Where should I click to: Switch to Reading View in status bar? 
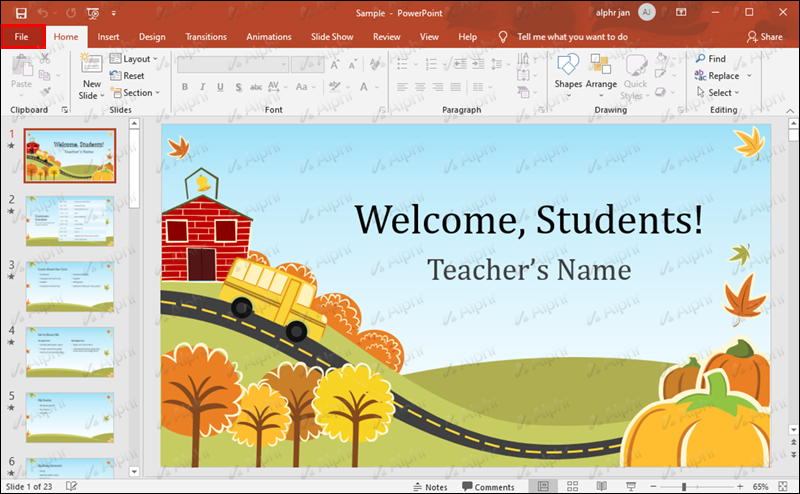(601, 486)
